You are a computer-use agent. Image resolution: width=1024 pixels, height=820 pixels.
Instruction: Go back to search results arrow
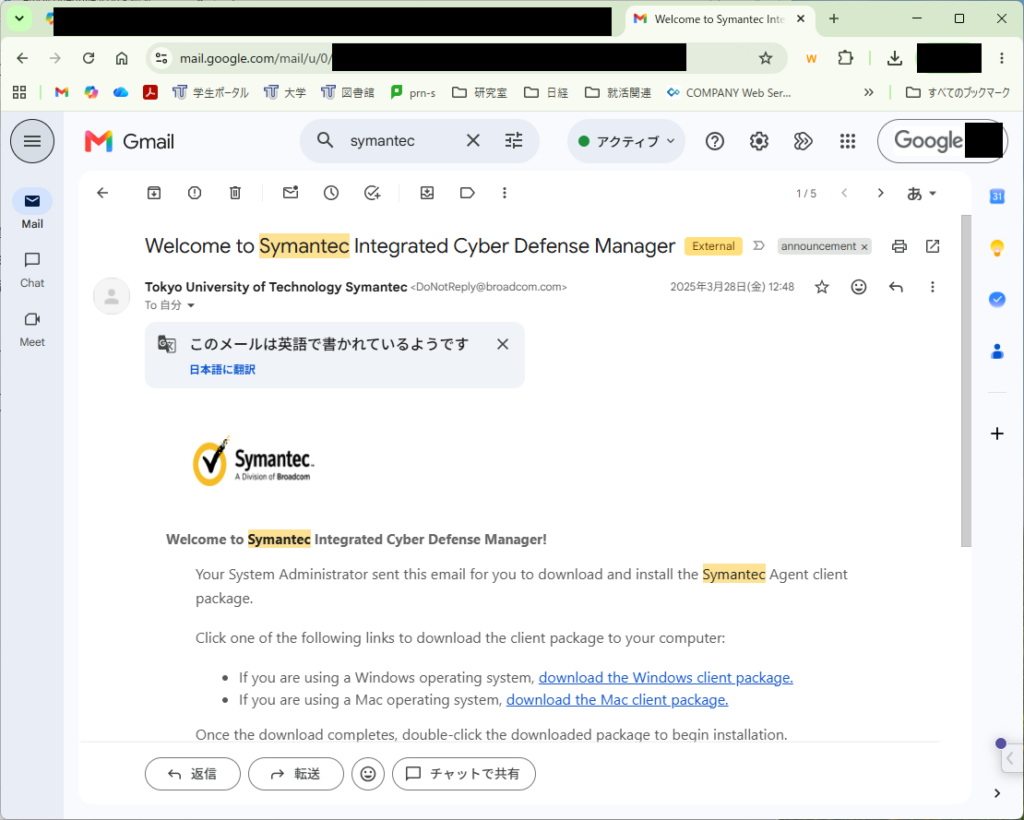[x=103, y=193]
